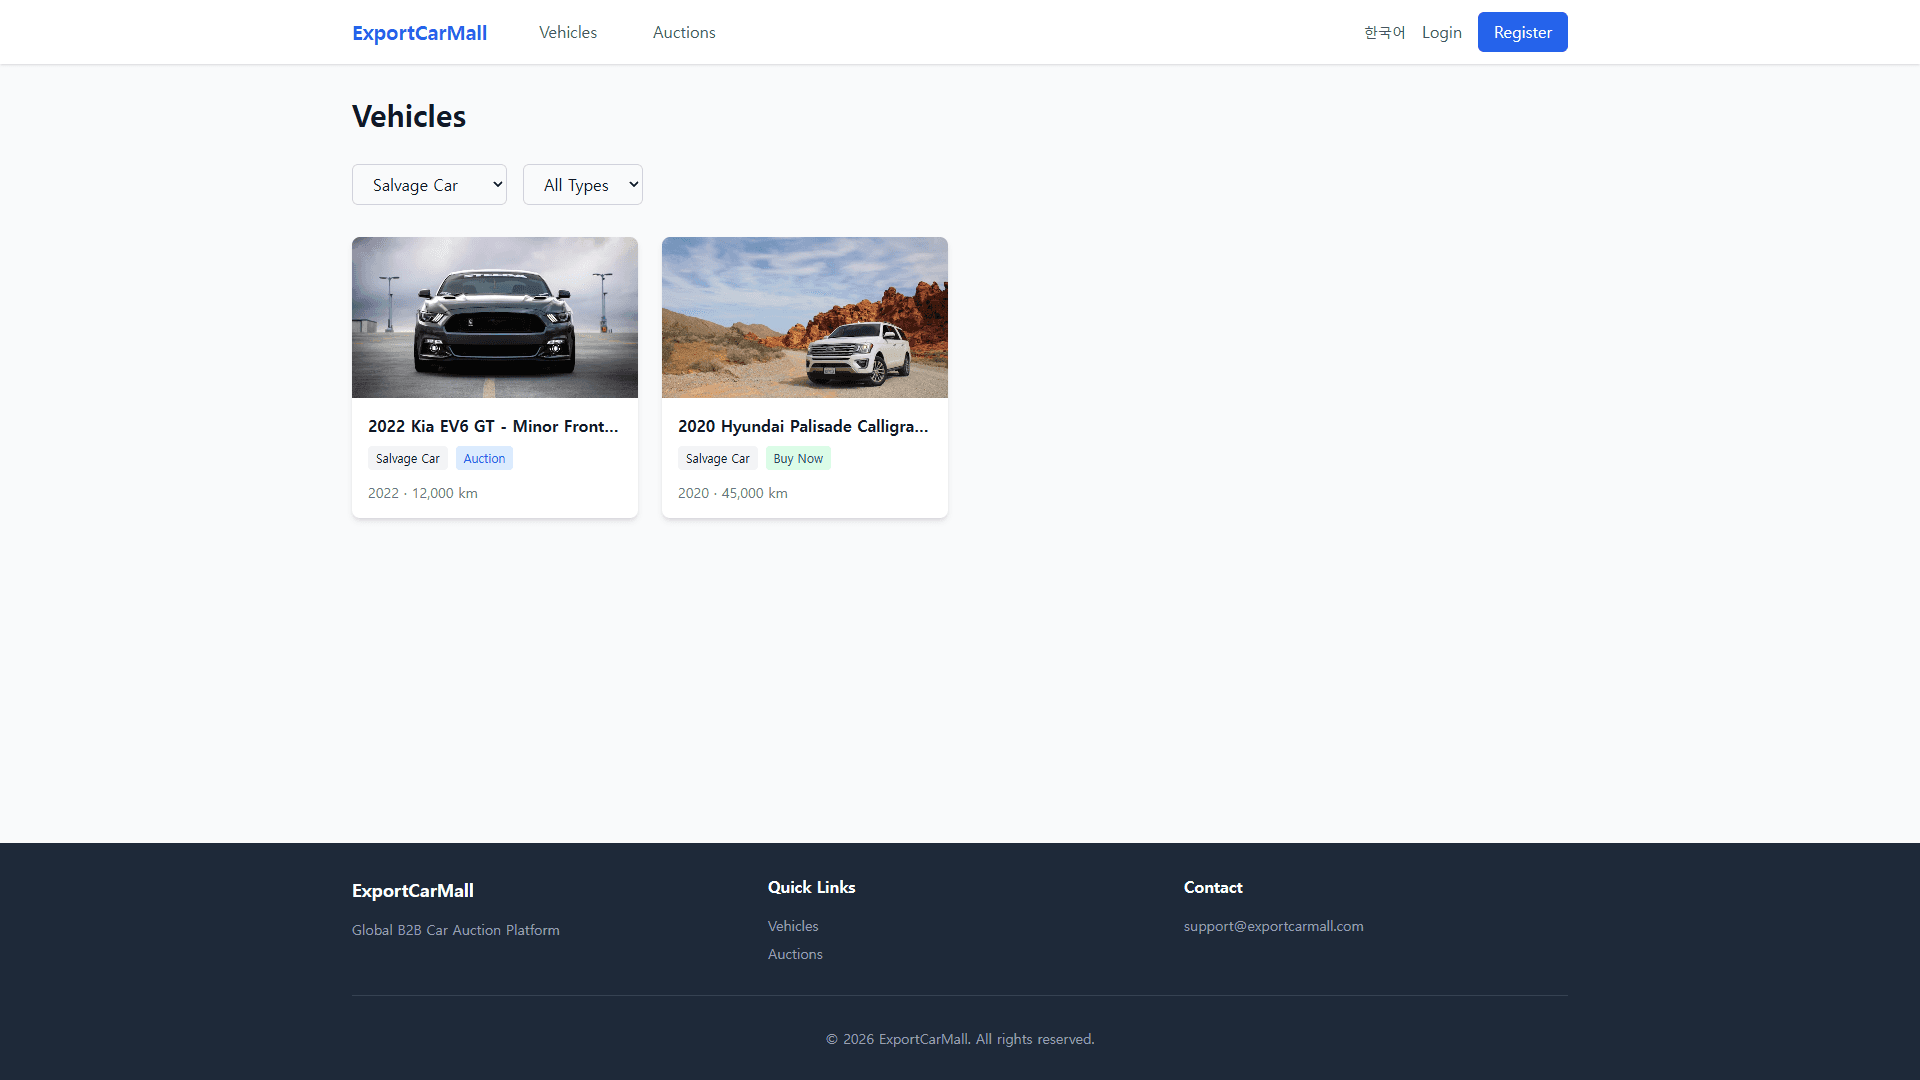Go to Auctions in top navigation
The image size is (1920, 1080).
684,32
